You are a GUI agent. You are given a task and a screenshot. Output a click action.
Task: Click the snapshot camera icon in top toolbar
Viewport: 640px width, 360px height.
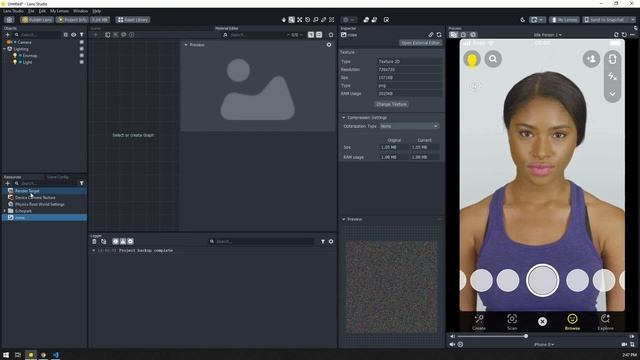(x=9, y=20)
